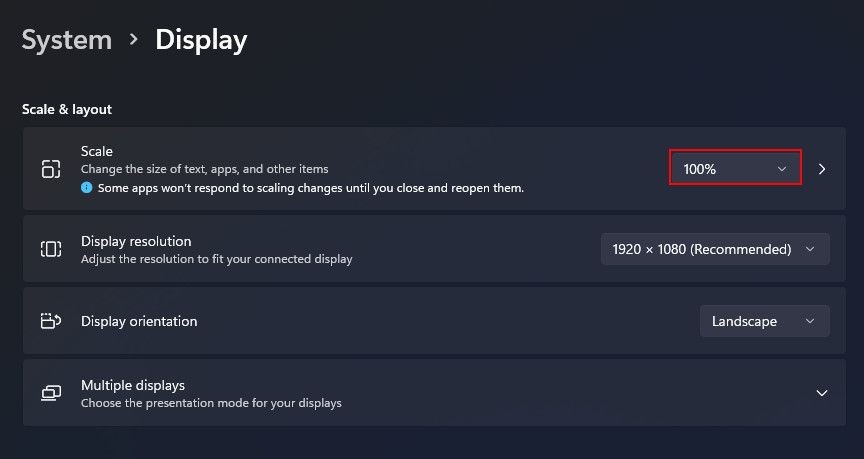Open the 1920 × 1080 resolution dropdown
Image resolution: width=864 pixels, height=459 pixels.
[715, 249]
